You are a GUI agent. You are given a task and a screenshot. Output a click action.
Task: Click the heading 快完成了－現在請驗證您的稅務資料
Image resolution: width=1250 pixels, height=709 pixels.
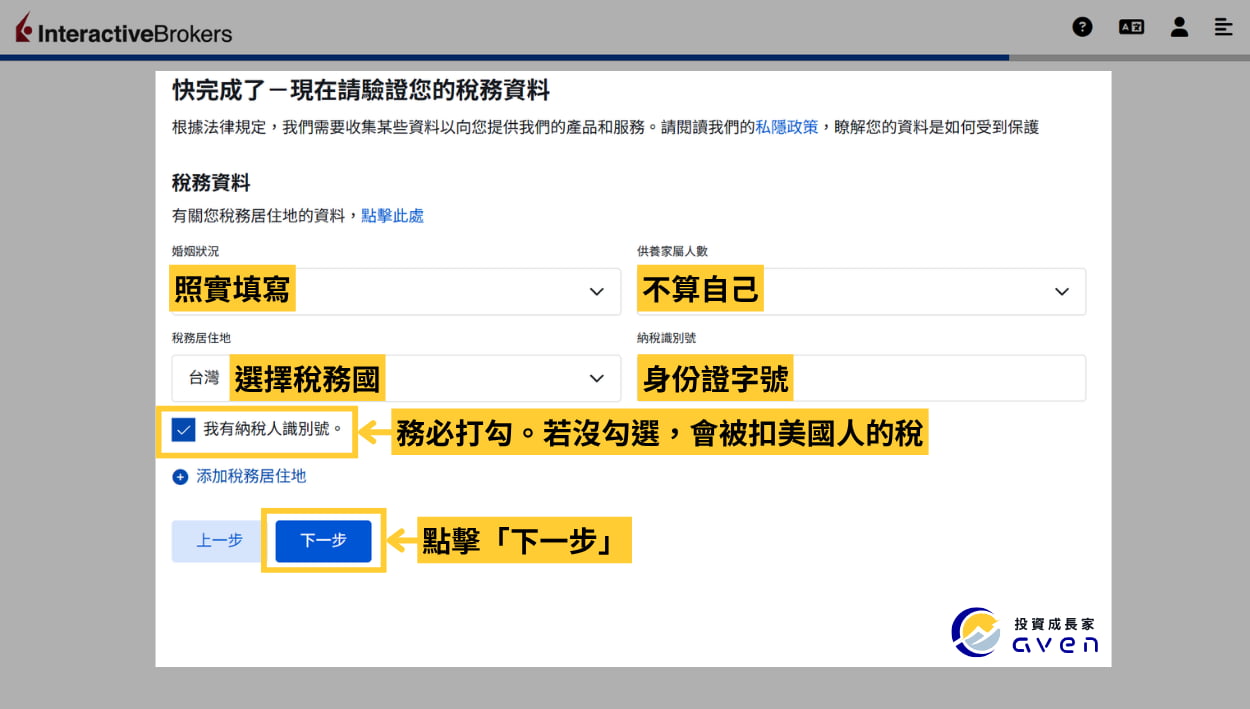pyautogui.click(x=361, y=90)
